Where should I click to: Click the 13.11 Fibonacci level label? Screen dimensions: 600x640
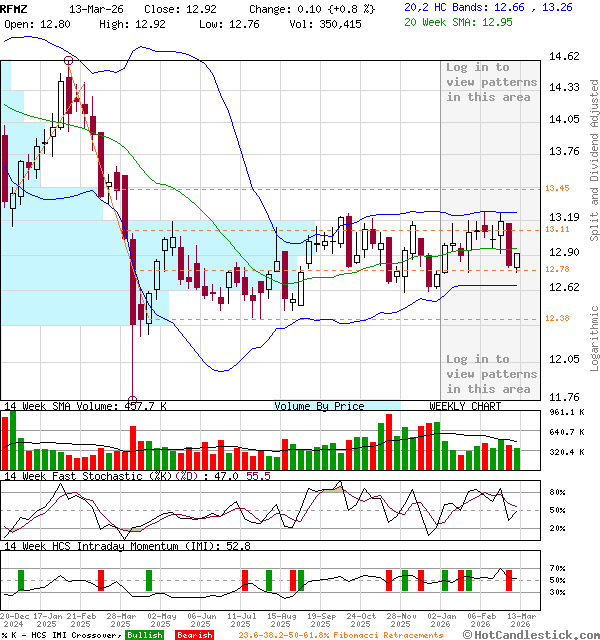point(556,229)
